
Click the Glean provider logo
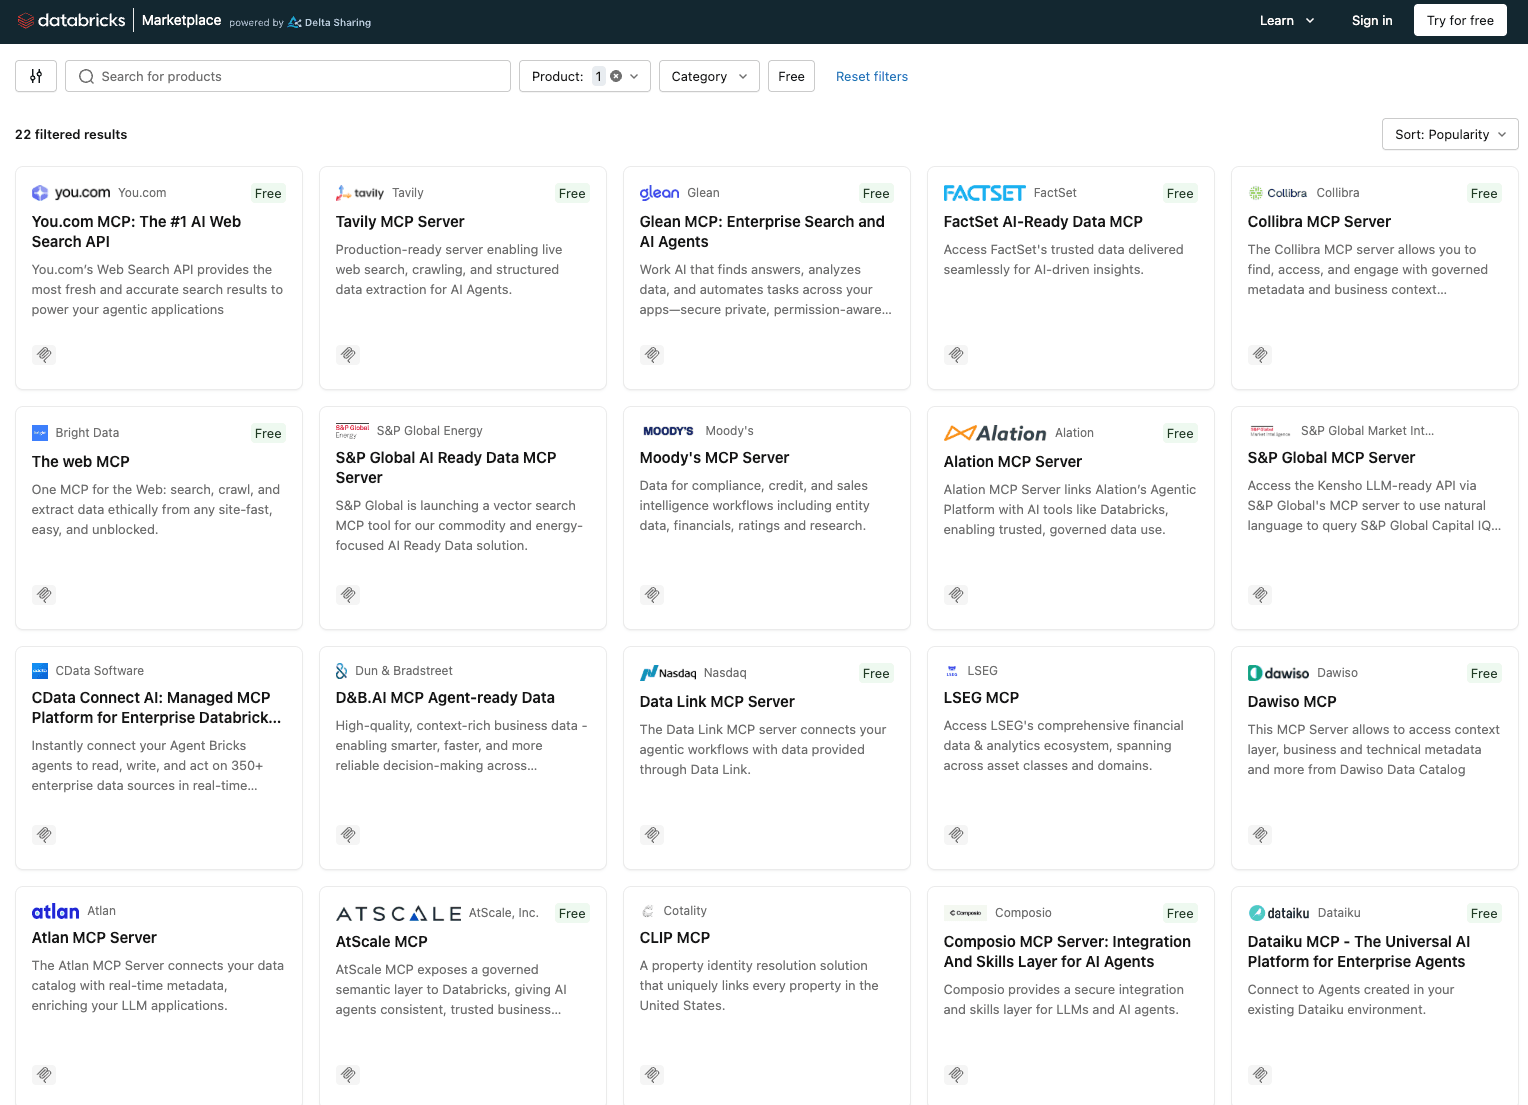tap(659, 193)
